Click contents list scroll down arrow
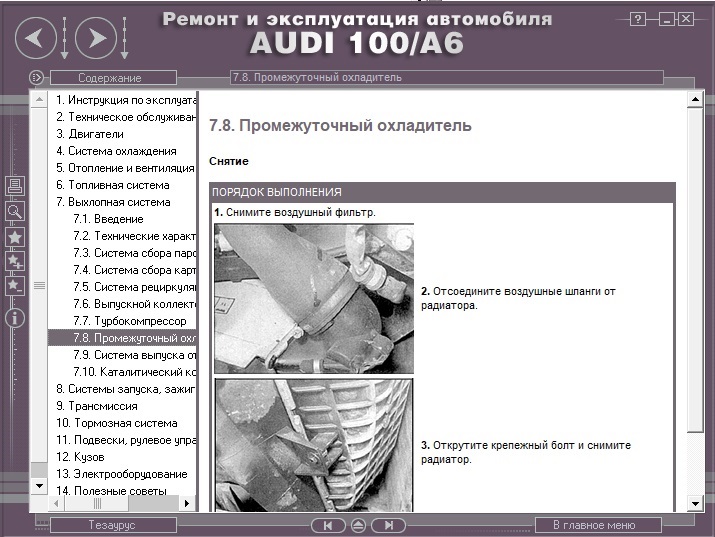This screenshot has height=537, width=715. 39,486
